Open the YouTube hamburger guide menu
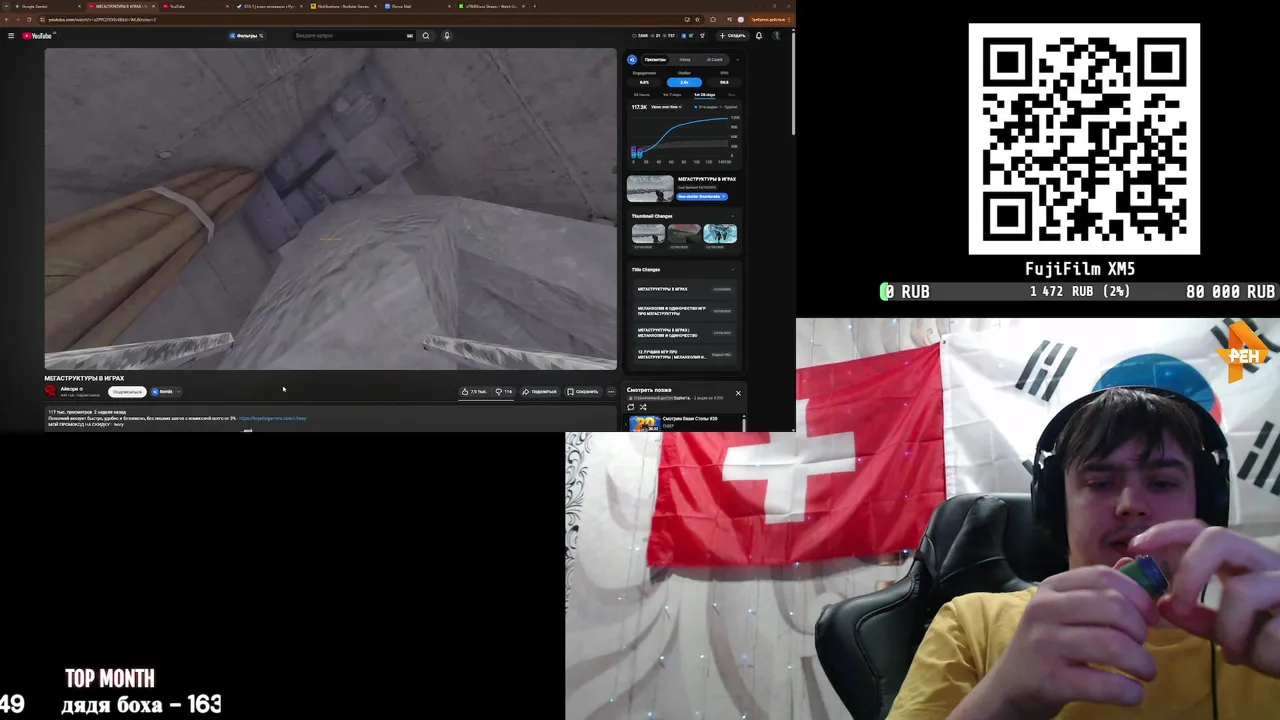Screen dimensions: 1280x720 pyautogui.click(x=11, y=36)
